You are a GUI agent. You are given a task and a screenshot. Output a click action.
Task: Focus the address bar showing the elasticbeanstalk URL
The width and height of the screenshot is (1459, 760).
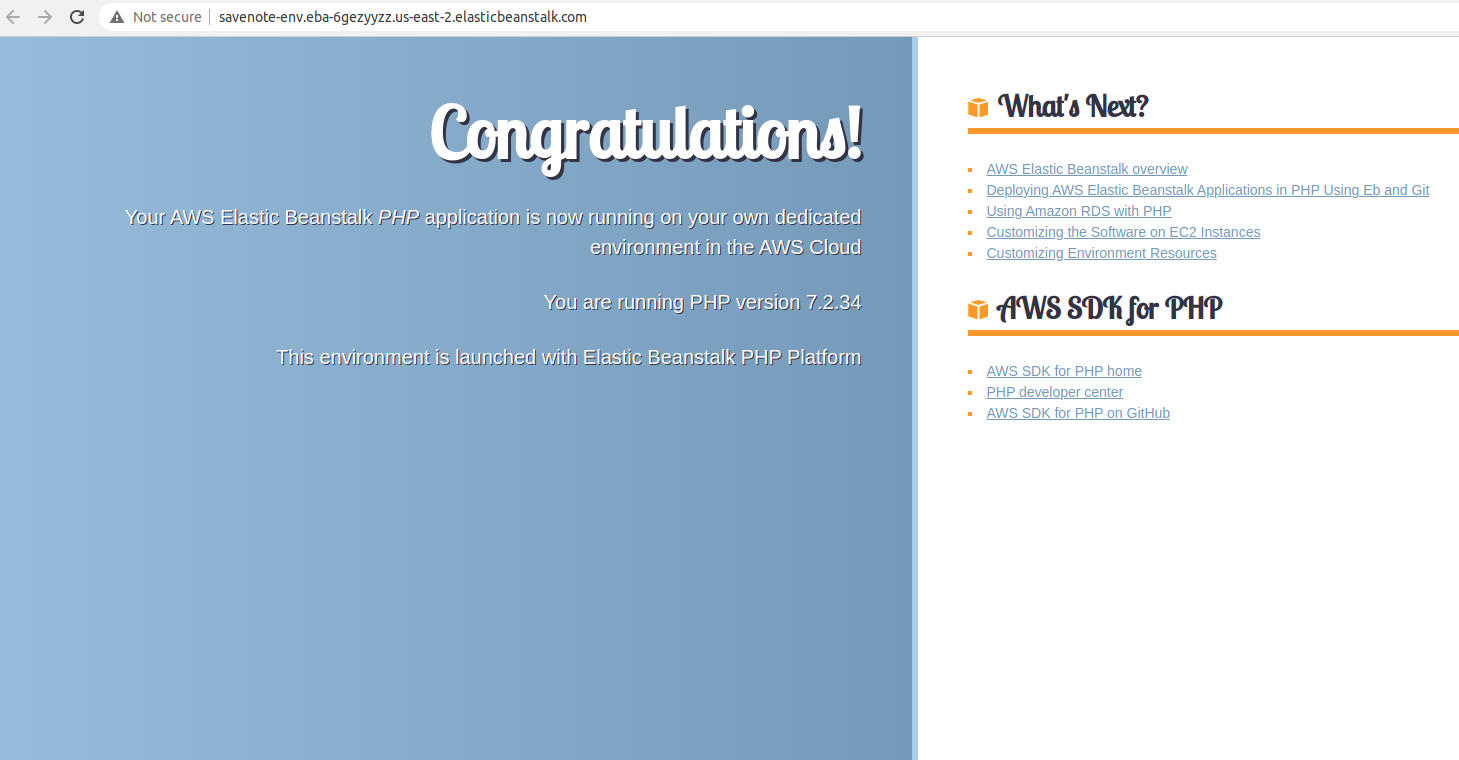779,17
